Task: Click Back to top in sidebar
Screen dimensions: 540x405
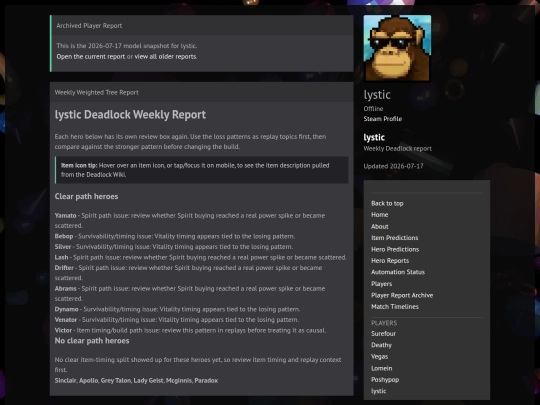Action: [x=387, y=203]
